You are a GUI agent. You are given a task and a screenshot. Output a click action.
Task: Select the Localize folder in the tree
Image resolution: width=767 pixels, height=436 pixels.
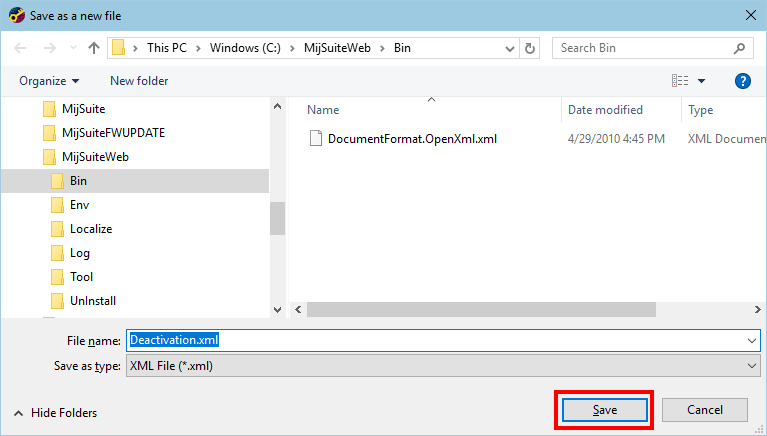[x=90, y=229]
